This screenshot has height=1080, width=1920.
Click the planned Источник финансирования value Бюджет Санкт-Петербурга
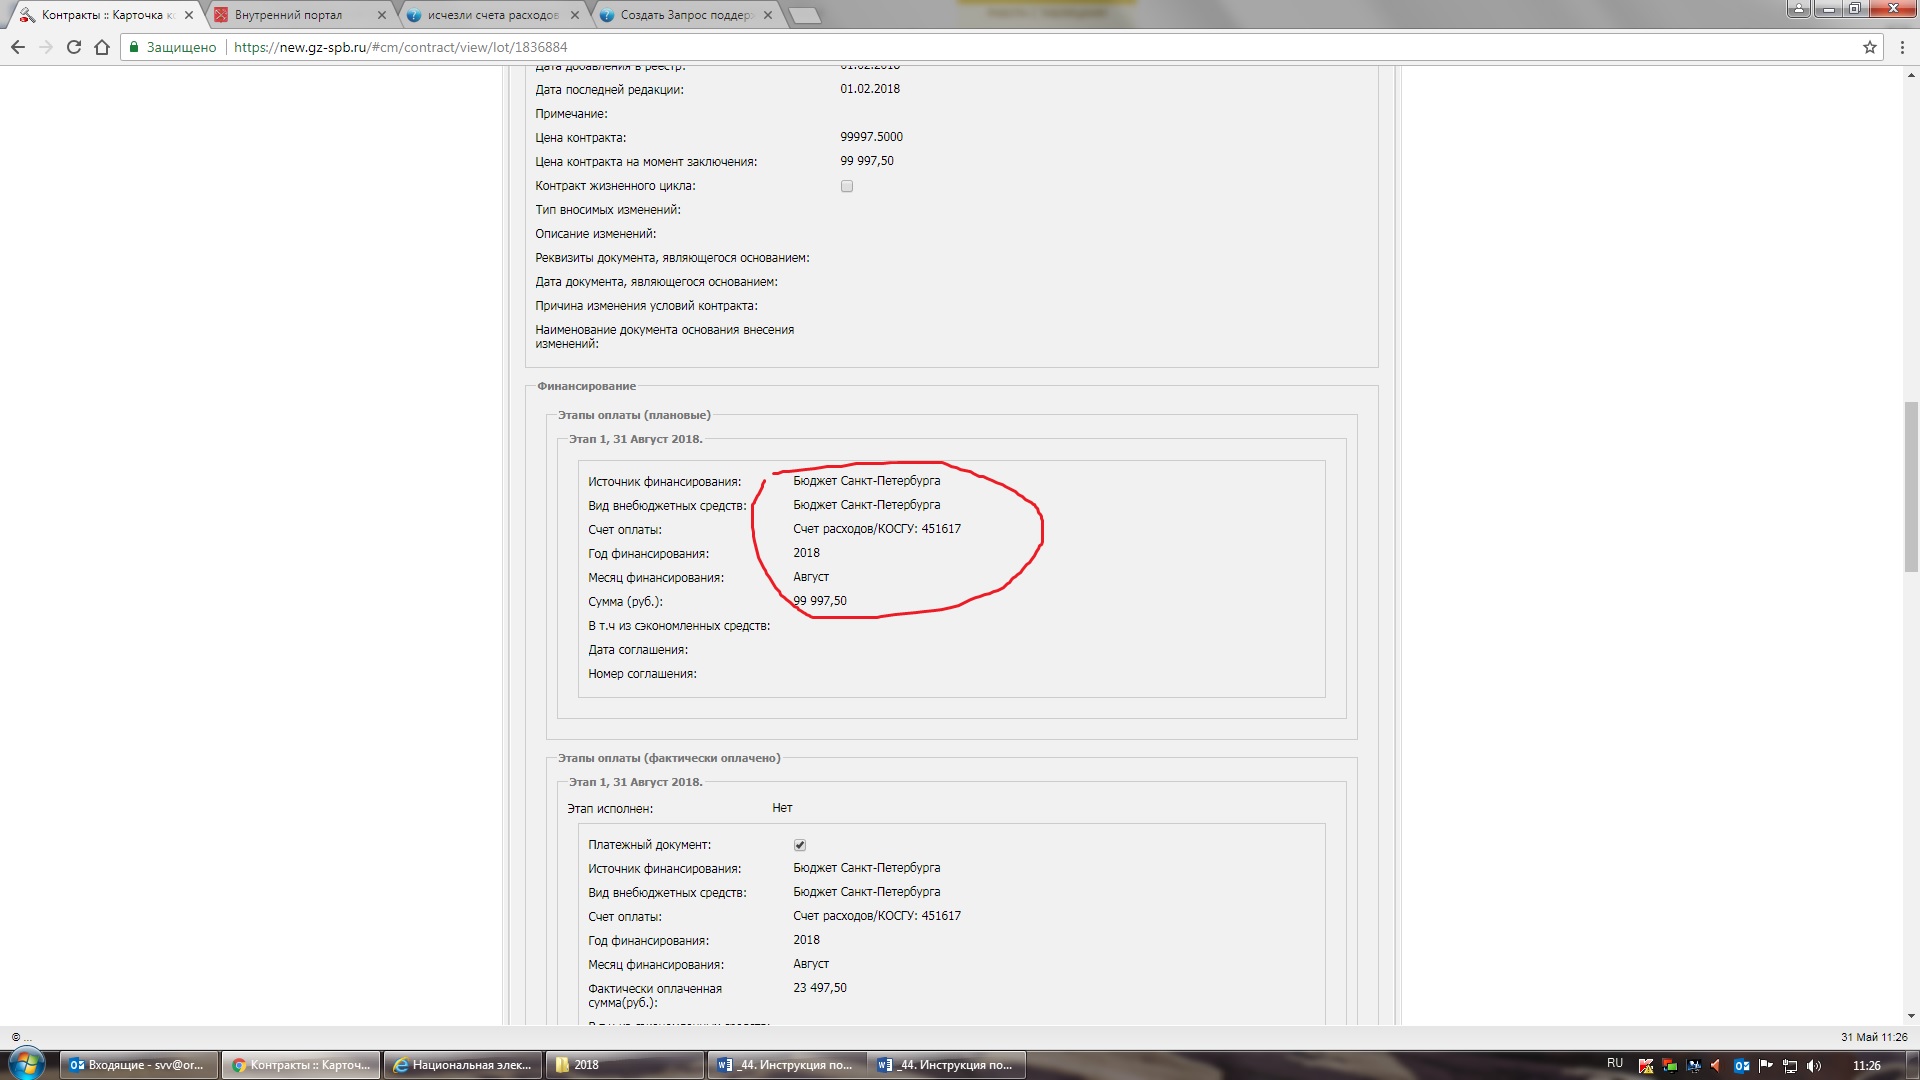867,481
